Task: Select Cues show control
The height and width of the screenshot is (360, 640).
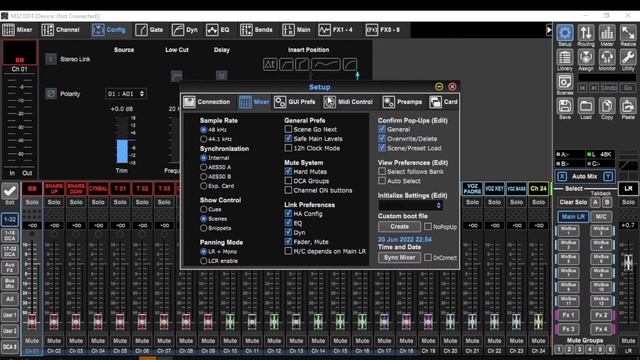Action: (203, 209)
